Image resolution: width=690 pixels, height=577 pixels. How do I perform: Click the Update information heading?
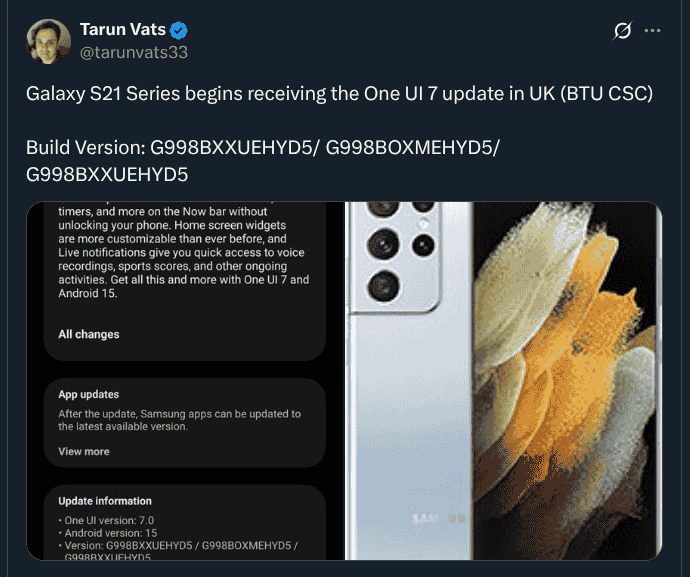[x=105, y=501]
